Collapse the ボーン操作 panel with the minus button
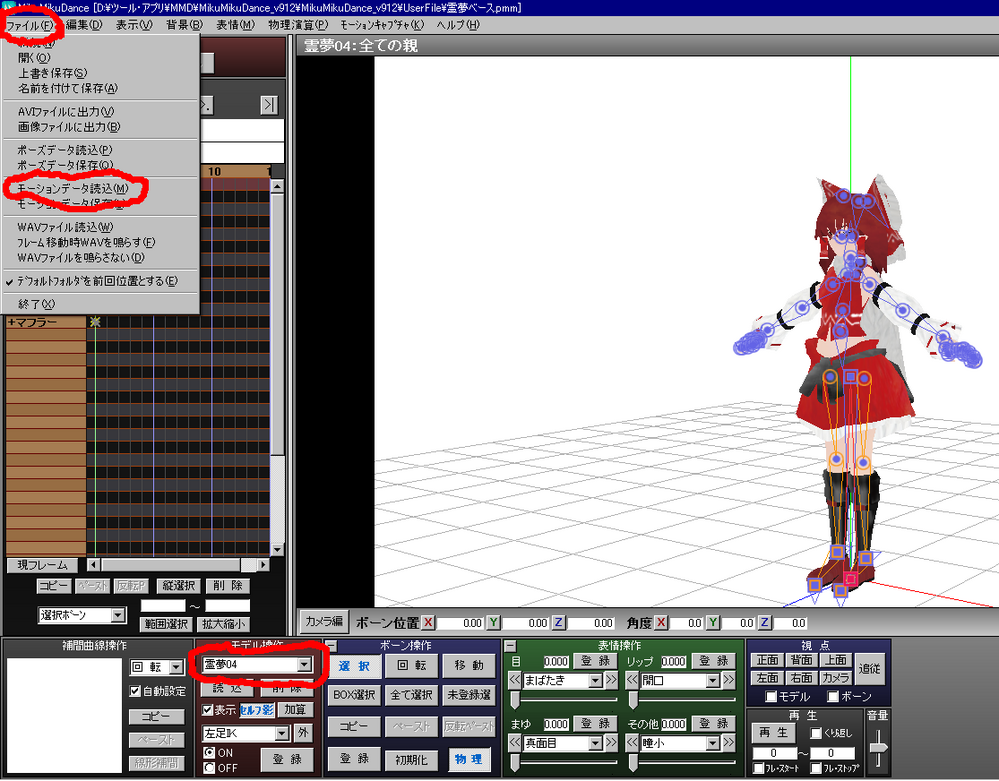 pyautogui.click(x=331, y=645)
